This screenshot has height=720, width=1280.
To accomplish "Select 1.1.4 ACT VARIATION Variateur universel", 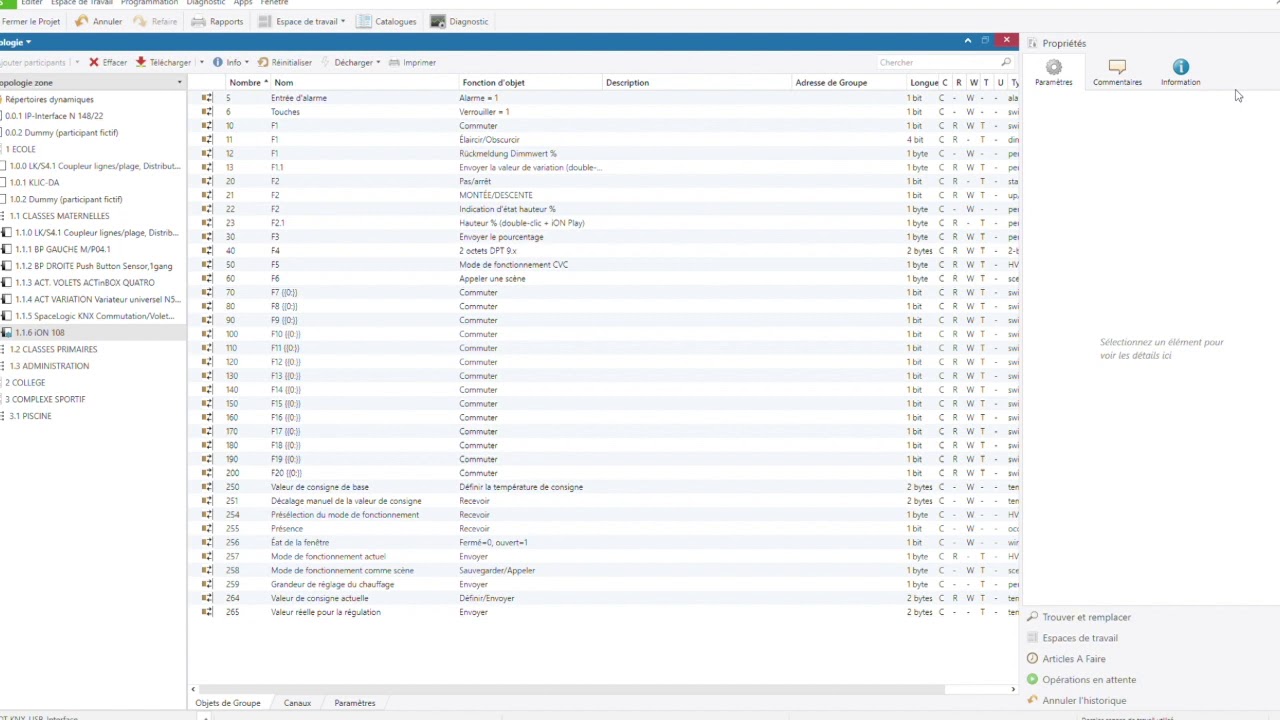I will click(97, 299).
